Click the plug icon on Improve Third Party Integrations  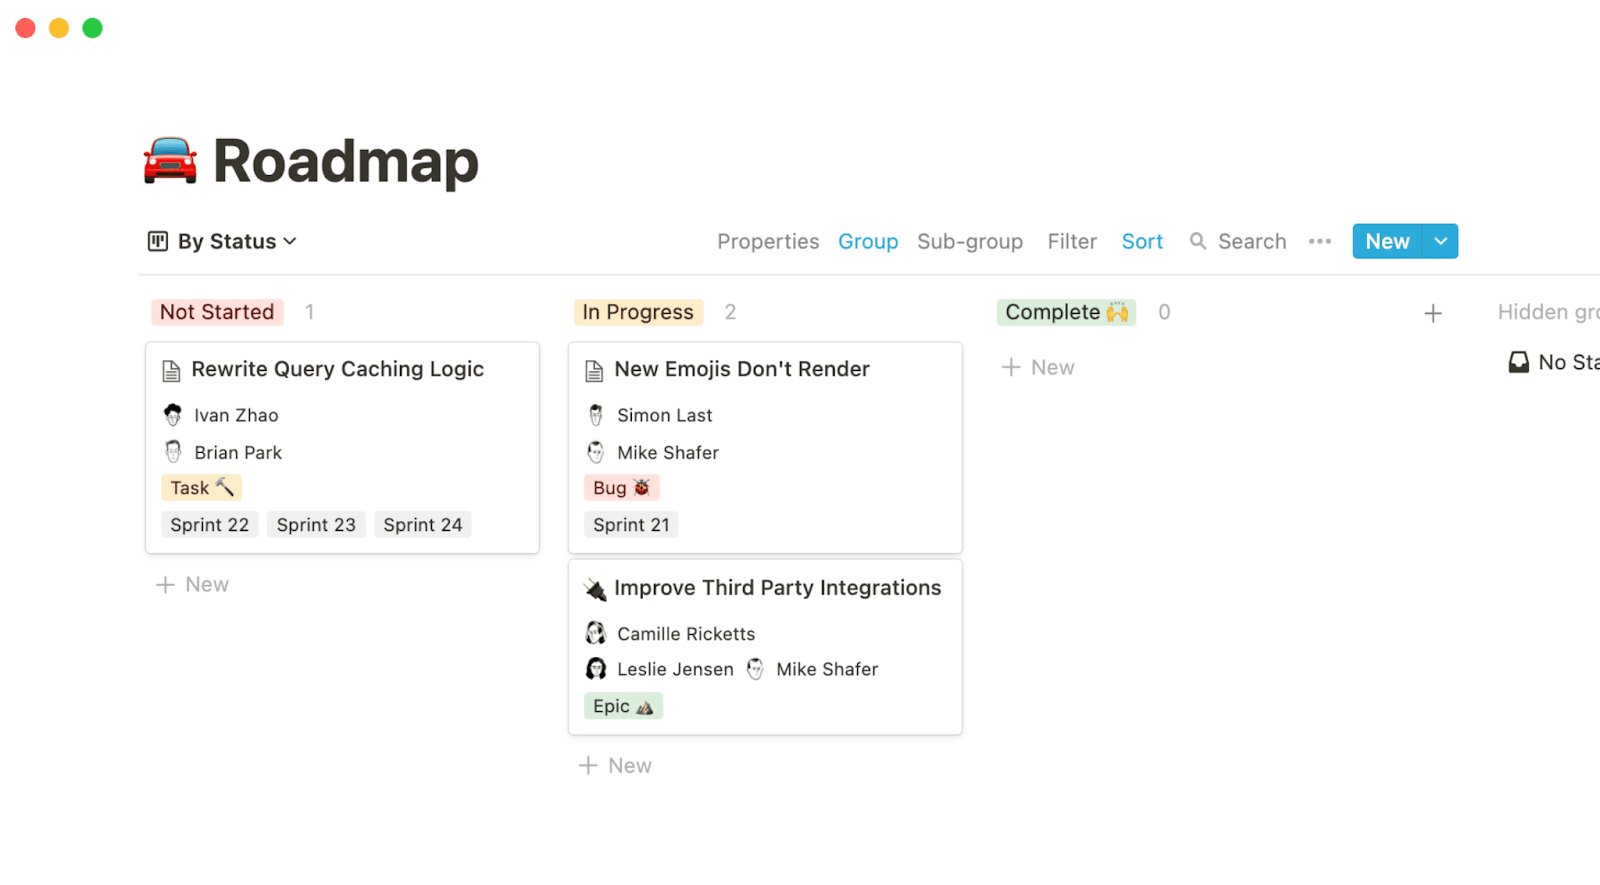tap(595, 589)
